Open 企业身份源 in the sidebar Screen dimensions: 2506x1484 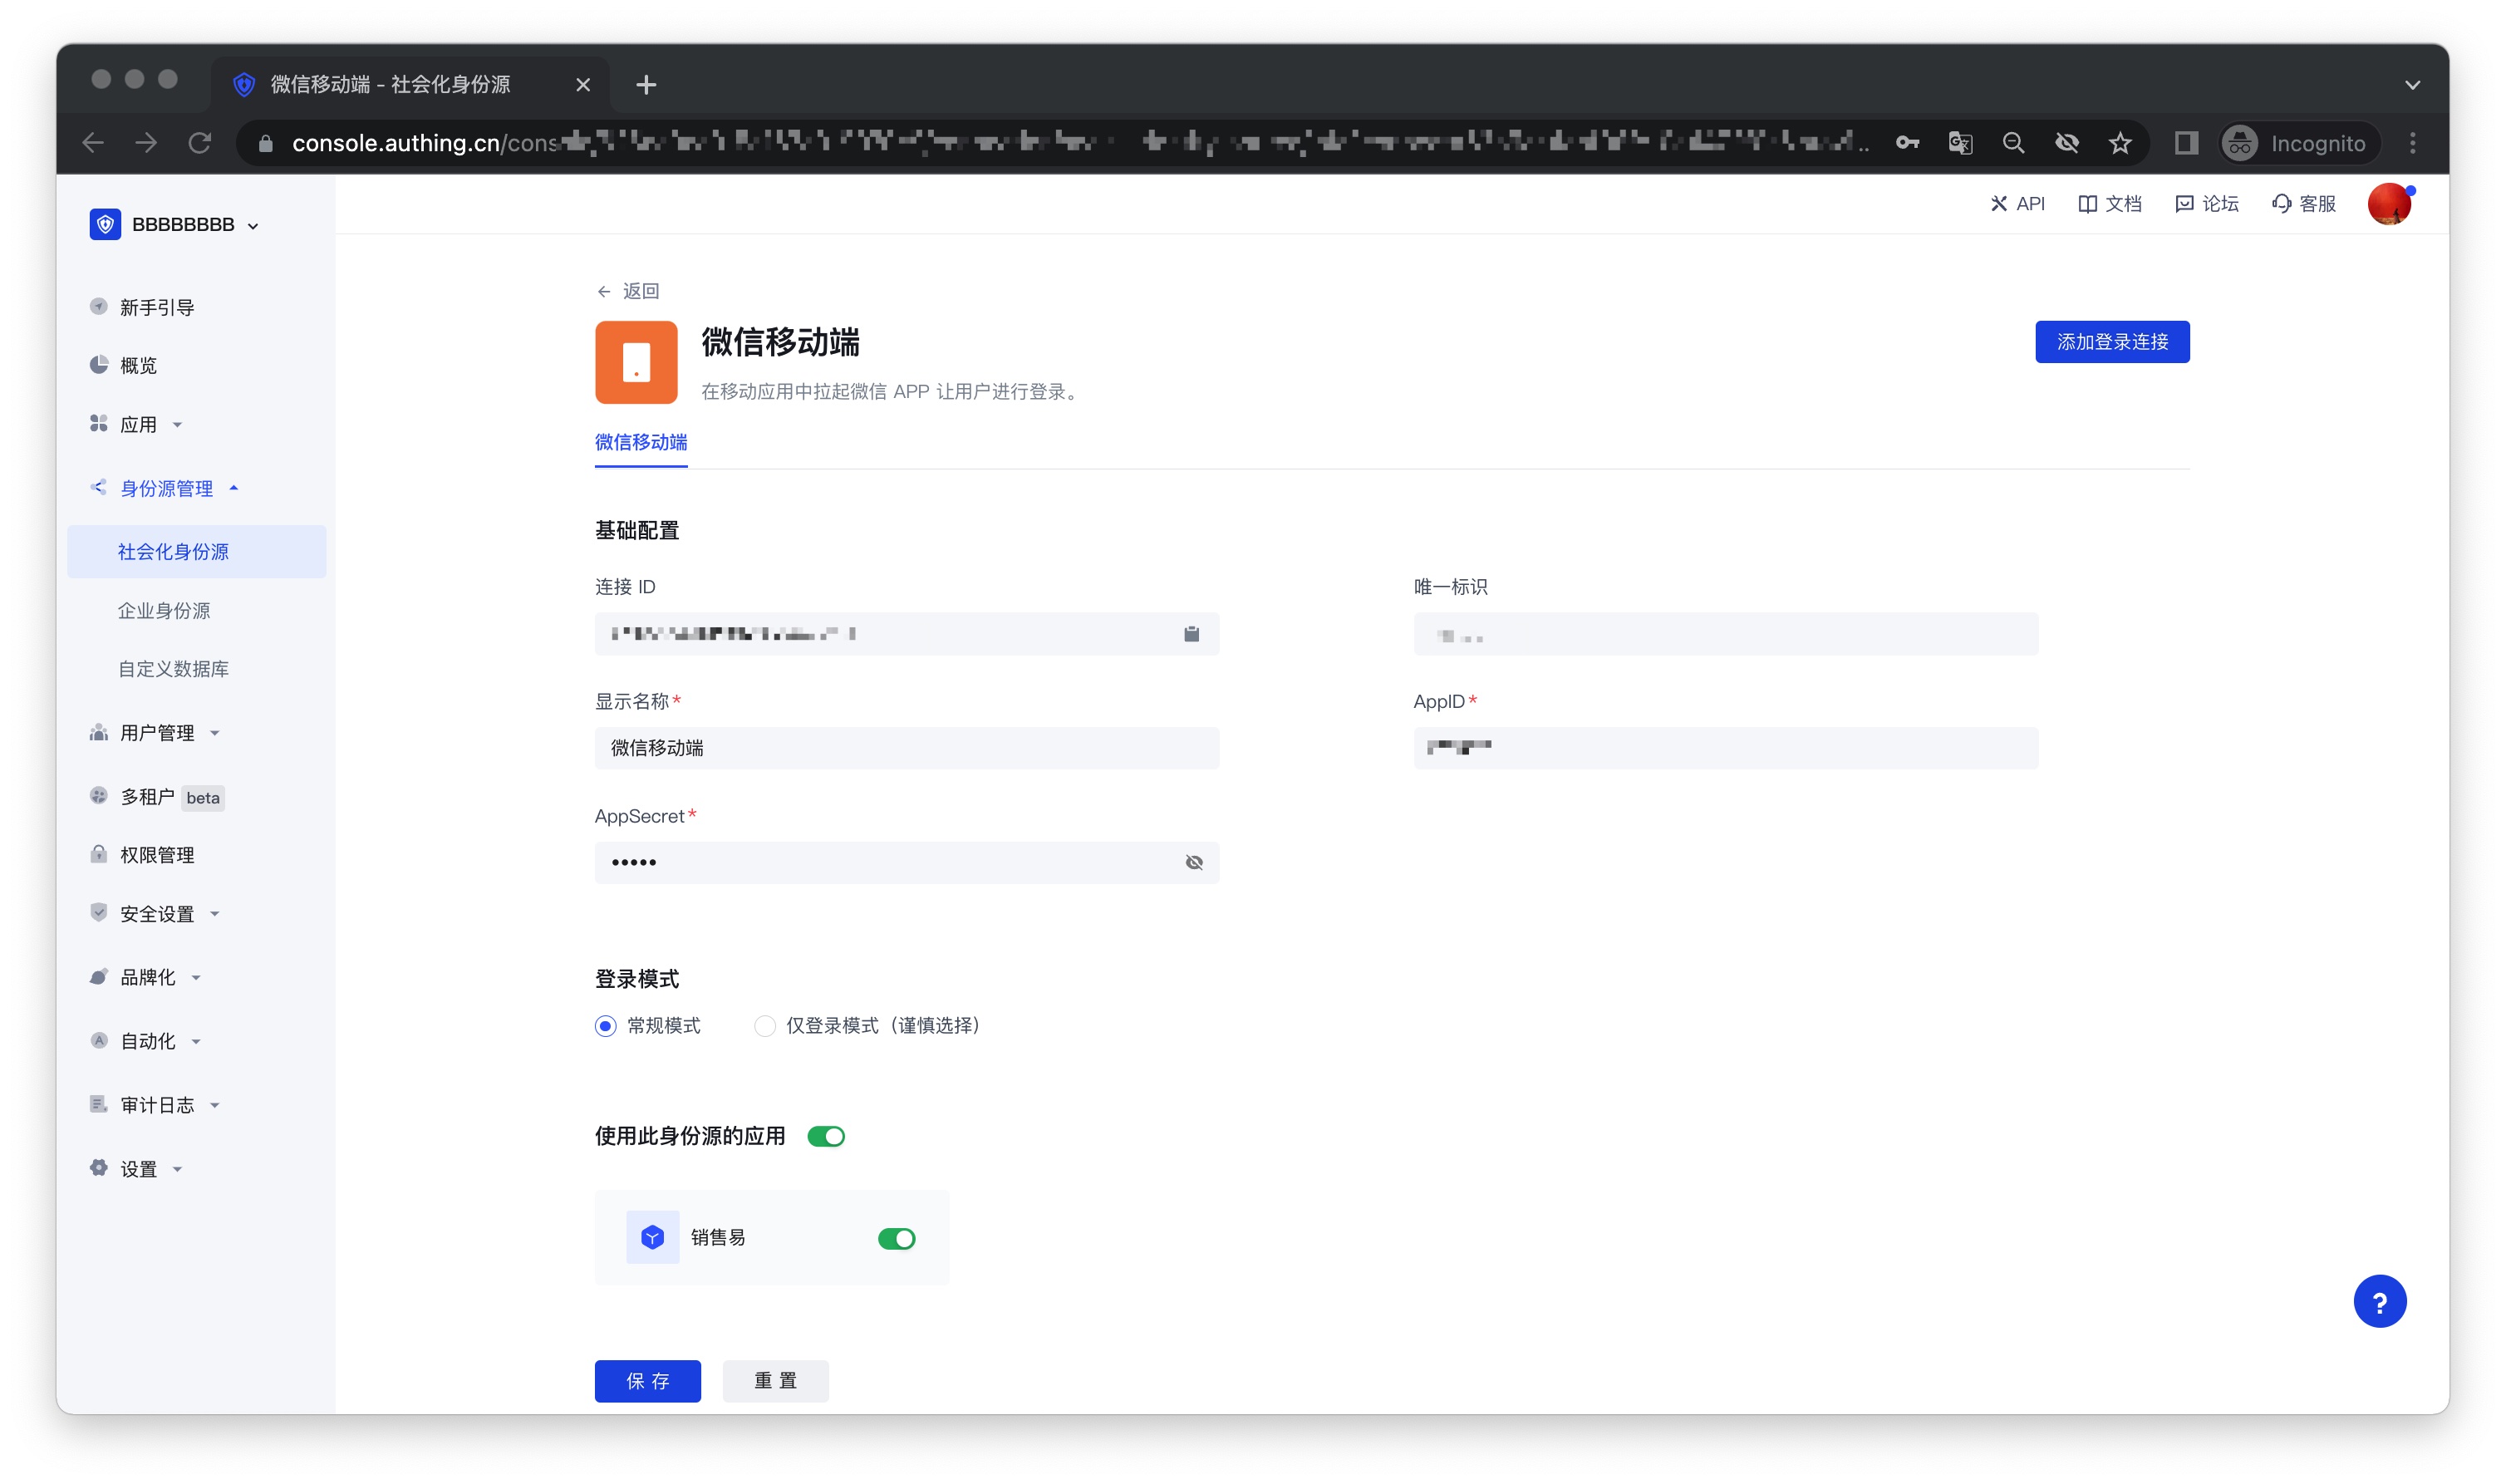tap(164, 611)
